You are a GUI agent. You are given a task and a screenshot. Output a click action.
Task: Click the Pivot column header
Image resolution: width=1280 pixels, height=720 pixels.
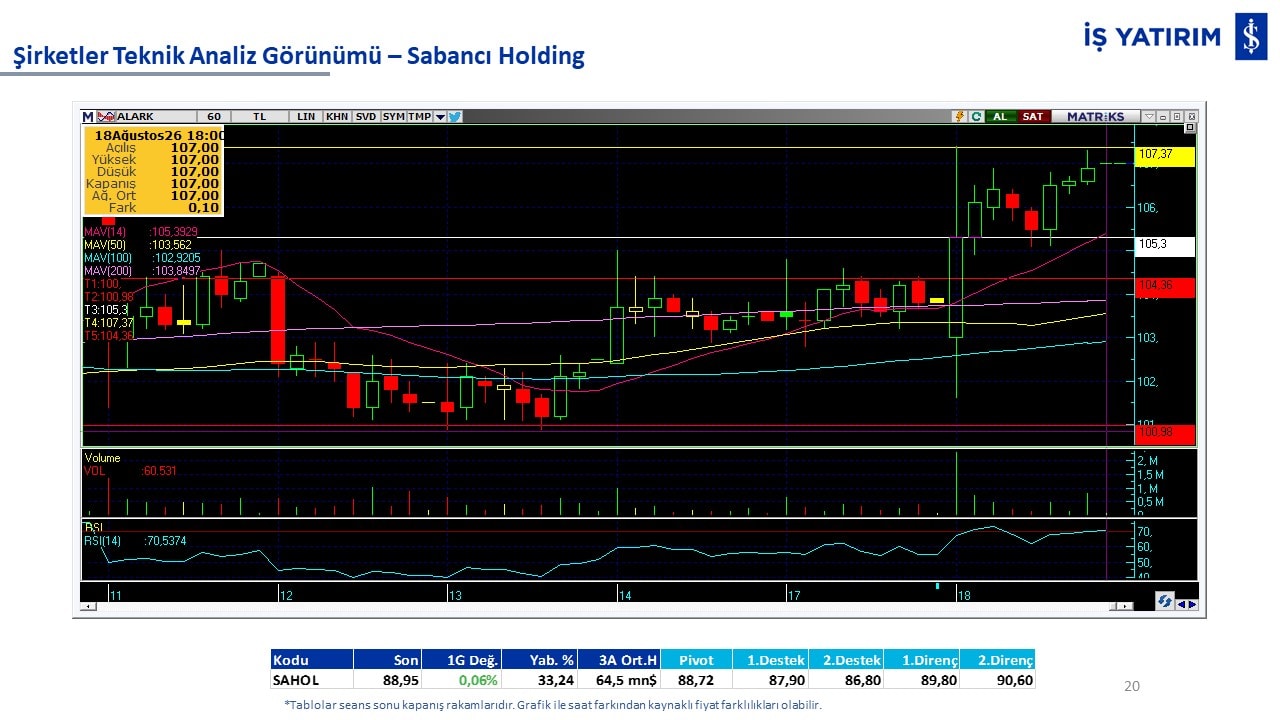696,660
